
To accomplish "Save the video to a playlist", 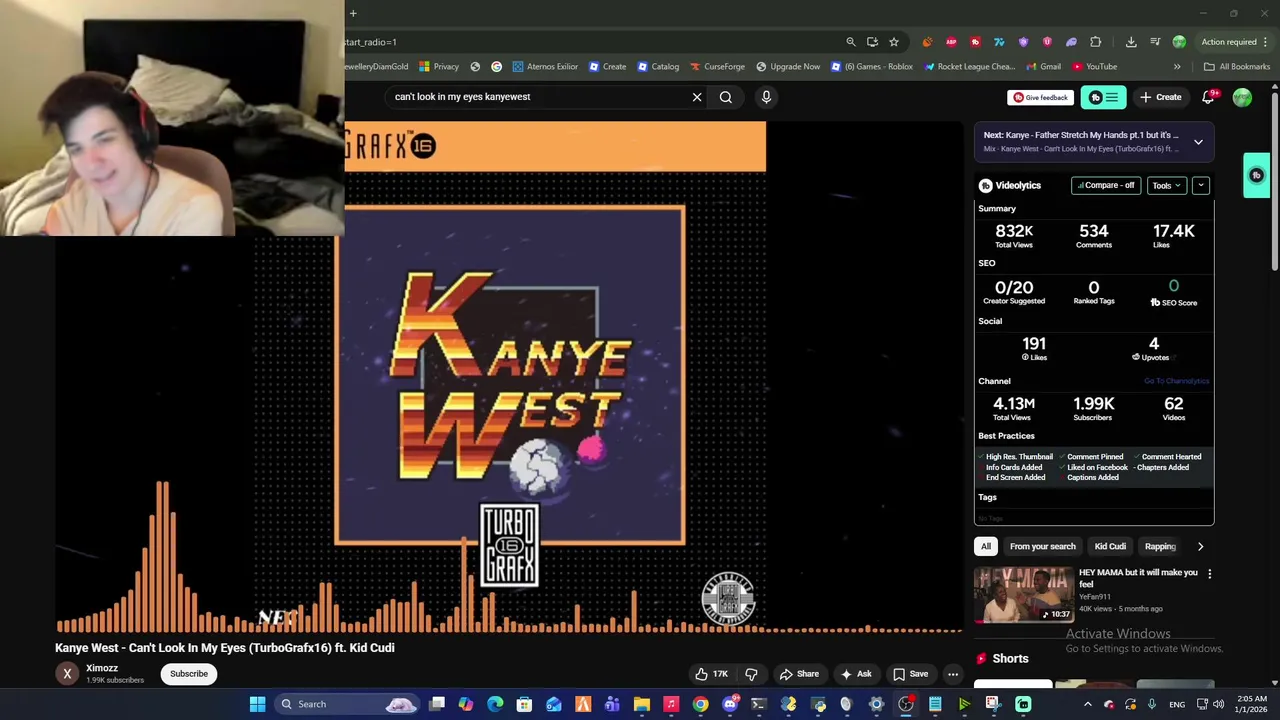I will (x=910, y=674).
